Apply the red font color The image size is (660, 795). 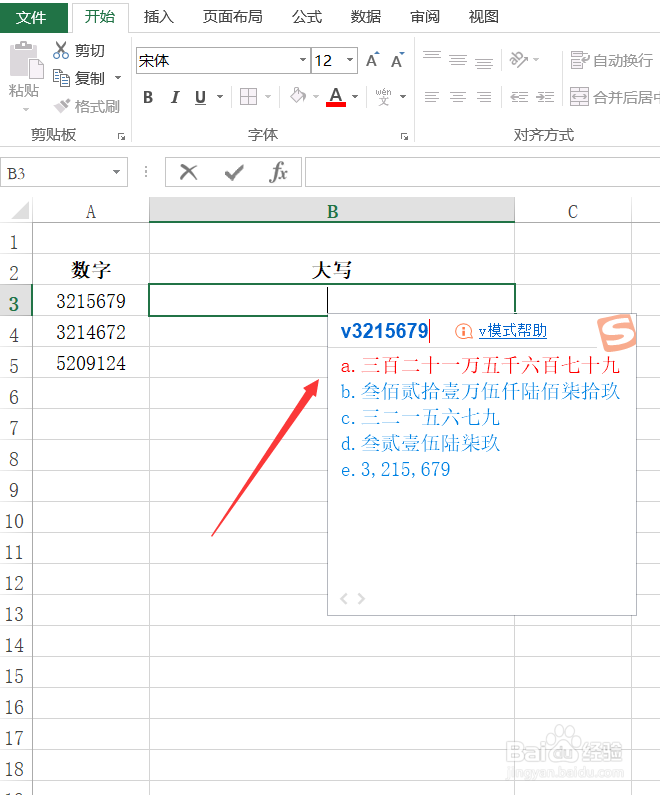pos(336,96)
